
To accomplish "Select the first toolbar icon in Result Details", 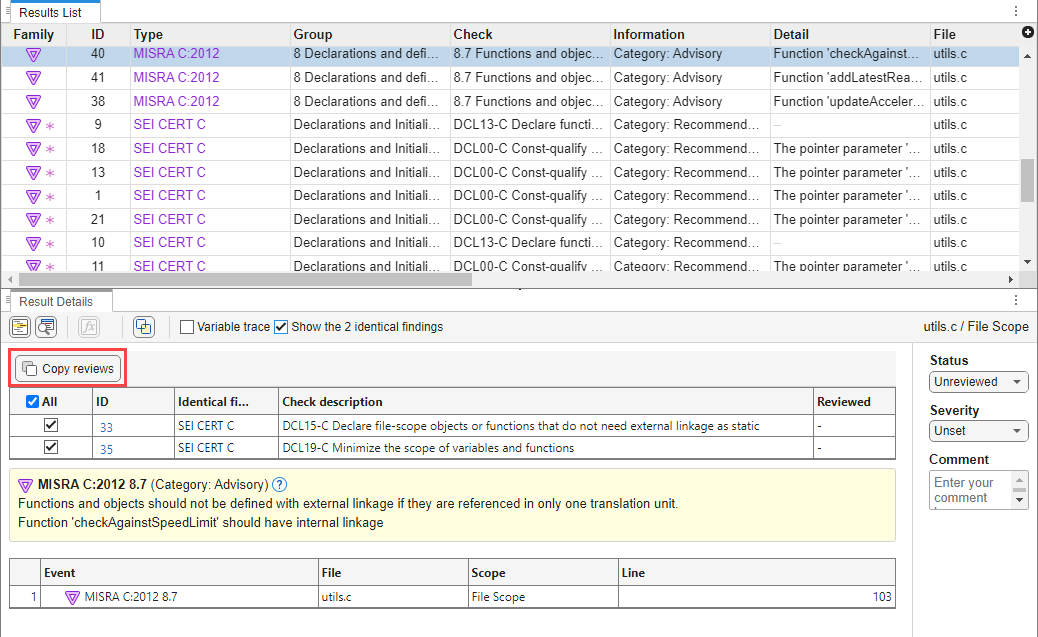I will click(20, 327).
